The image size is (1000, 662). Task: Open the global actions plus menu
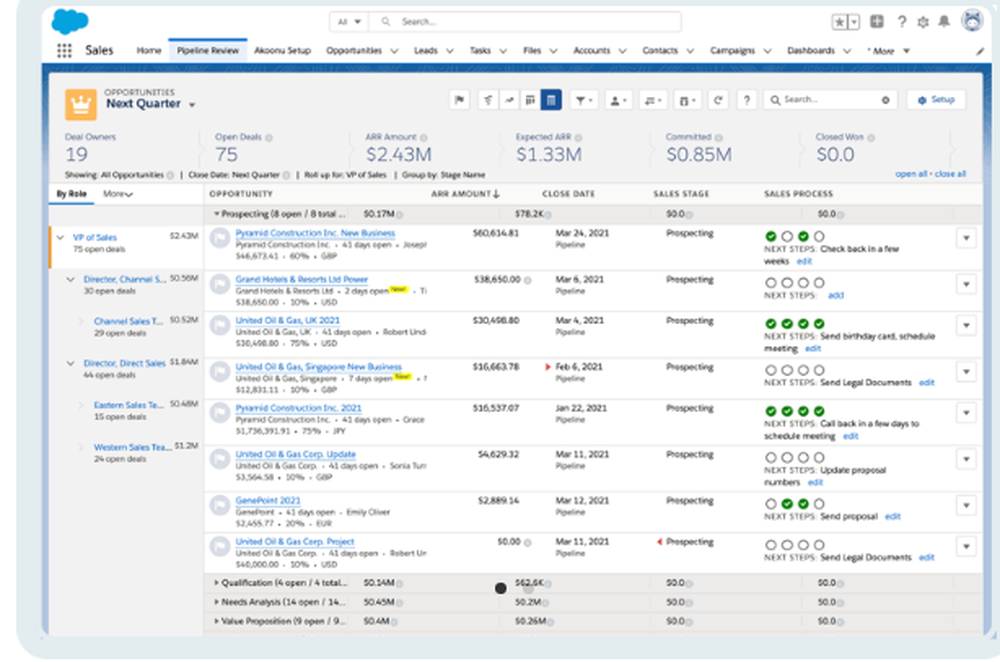pyautogui.click(x=877, y=22)
